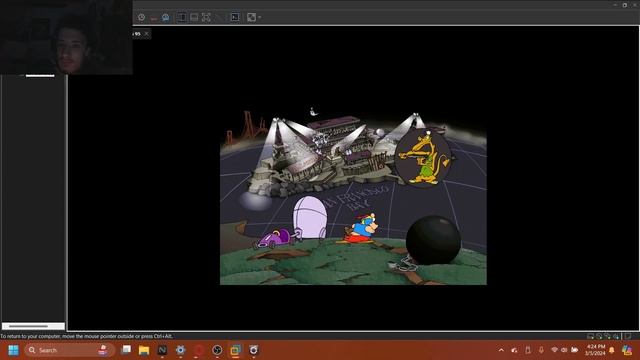The width and height of the screenshot is (640, 360).
Task: Revert the VM to its snapshot
Action: point(153,18)
